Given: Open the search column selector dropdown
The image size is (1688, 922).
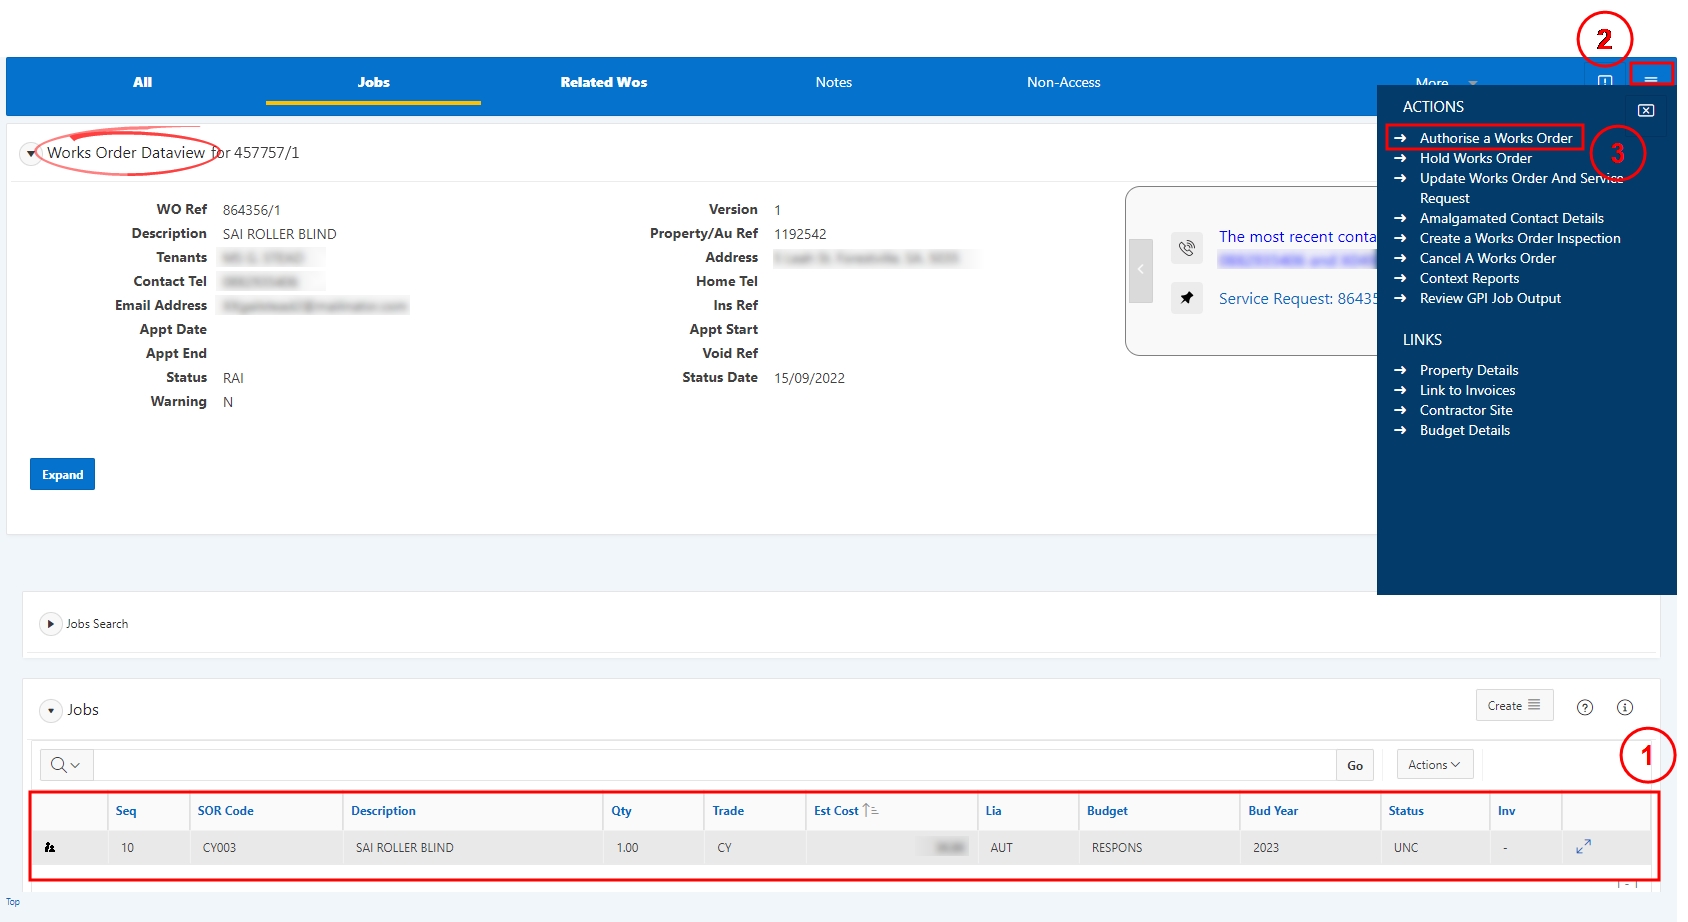Looking at the screenshot, I should click(x=66, y=765).
